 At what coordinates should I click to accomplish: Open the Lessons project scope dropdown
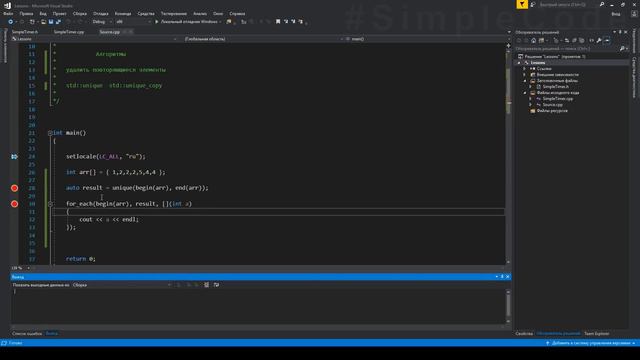pos(94,39)
